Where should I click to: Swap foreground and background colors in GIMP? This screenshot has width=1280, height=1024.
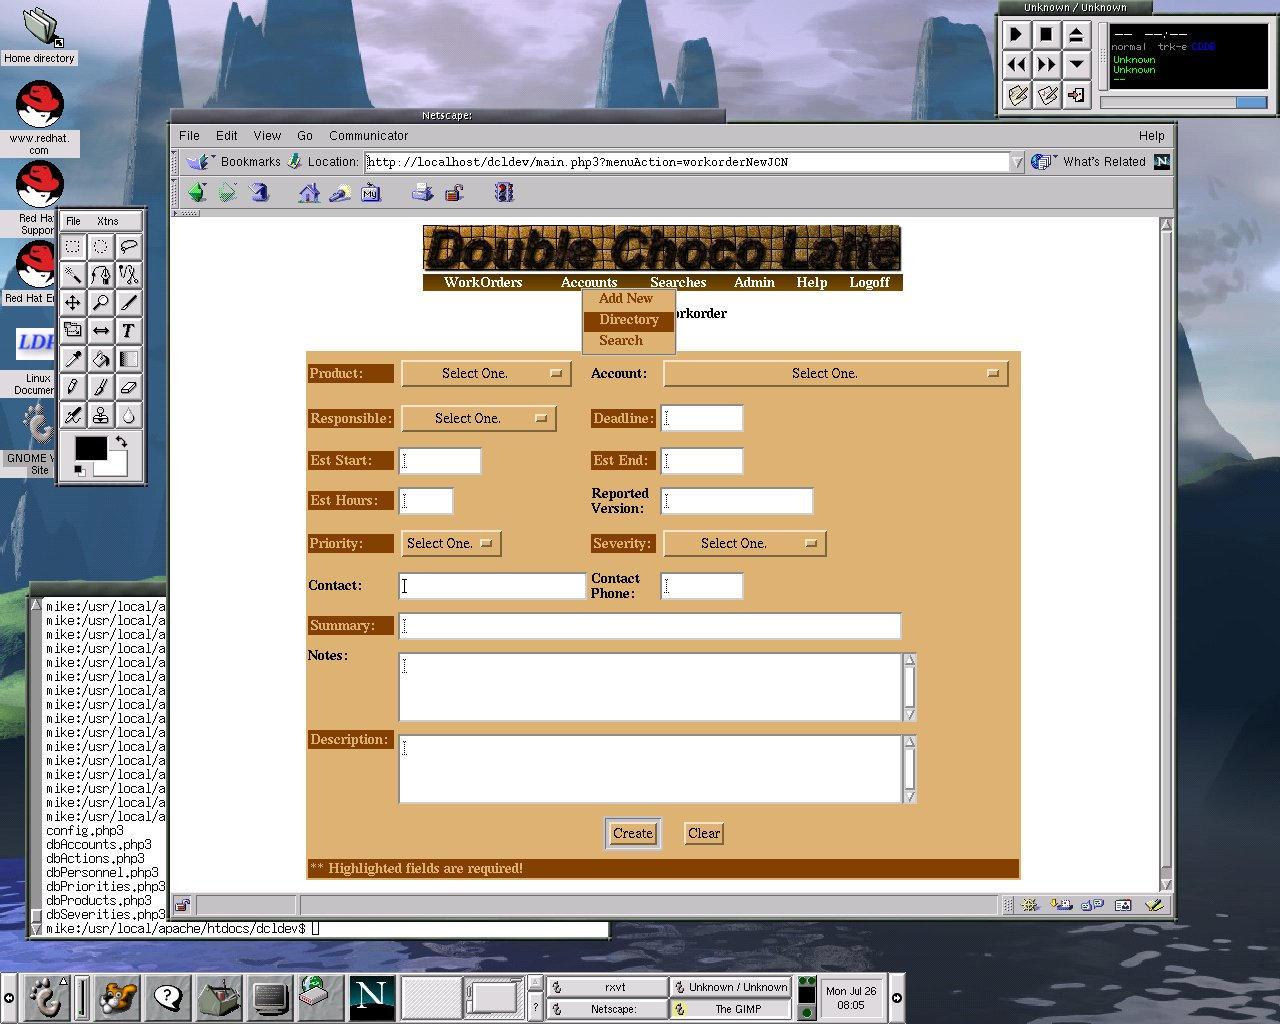[122, 441]
